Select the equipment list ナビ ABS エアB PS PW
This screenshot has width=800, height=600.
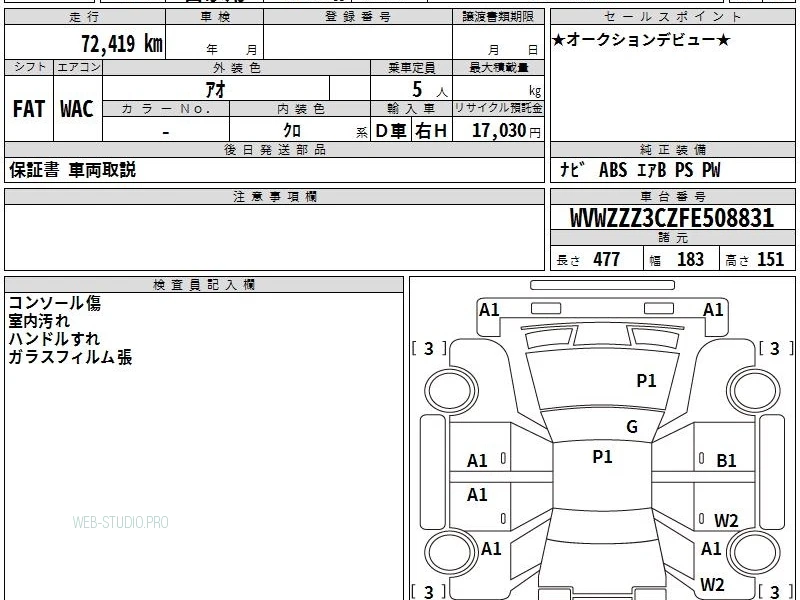(640, 170)
